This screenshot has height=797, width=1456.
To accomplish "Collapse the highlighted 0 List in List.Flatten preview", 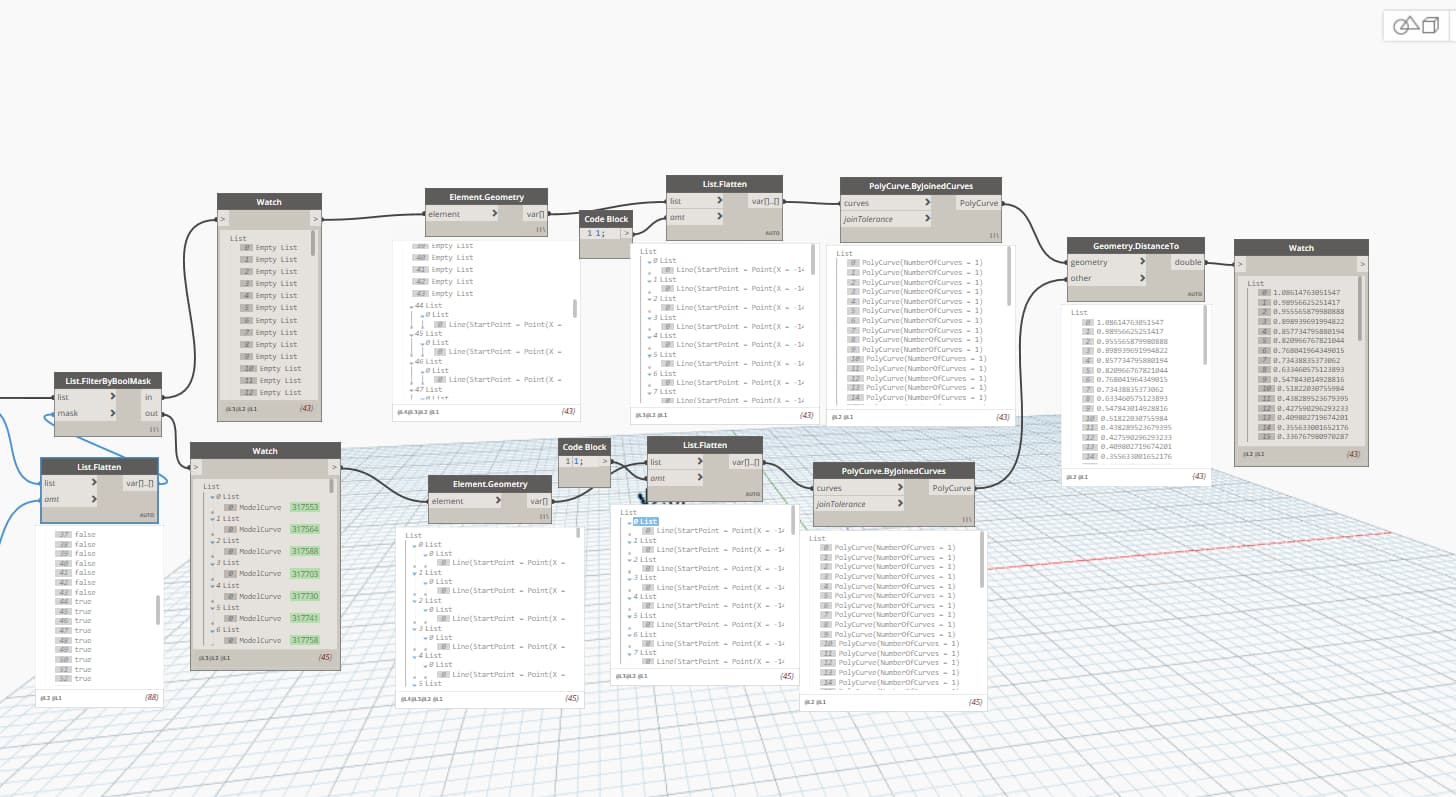I will (628, 522).
